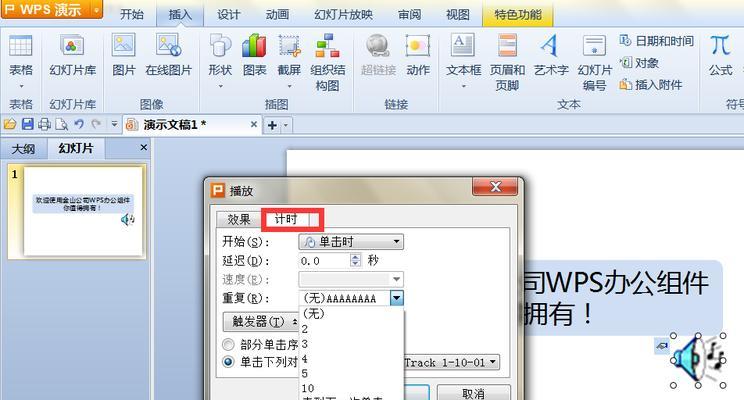Image resolution: width=744 pixels, height=400 pixels.
Task: Open the 审阅 ribbon tab
Action: 409,15
